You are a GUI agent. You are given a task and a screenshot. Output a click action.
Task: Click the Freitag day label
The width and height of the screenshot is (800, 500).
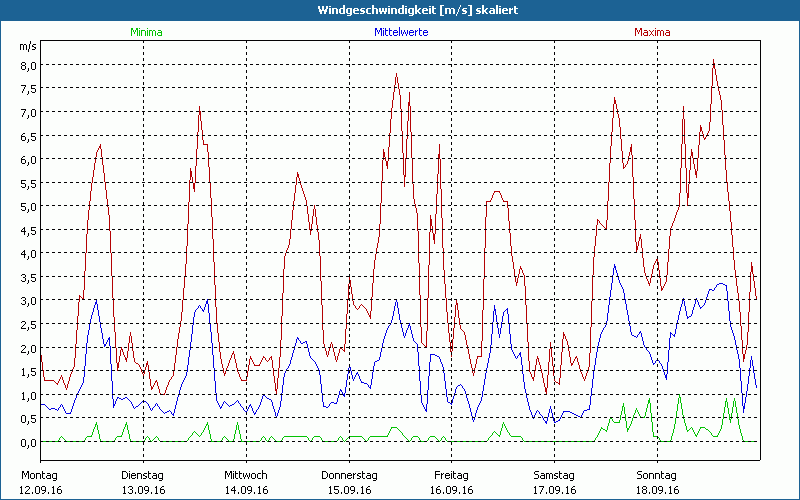pos(452,476)
